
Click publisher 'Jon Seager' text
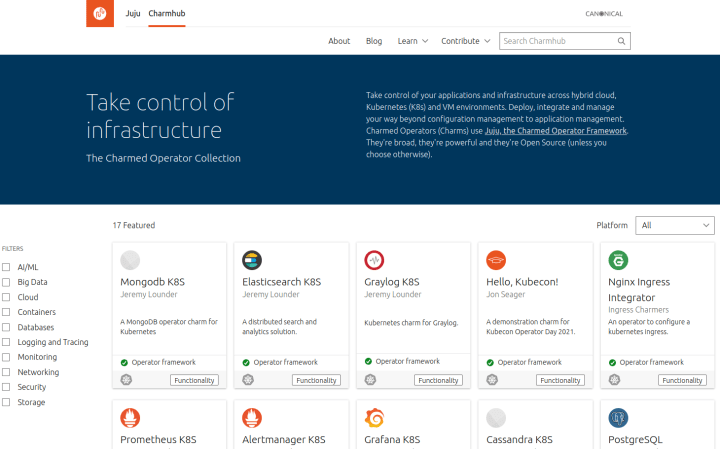coord(506,294)
